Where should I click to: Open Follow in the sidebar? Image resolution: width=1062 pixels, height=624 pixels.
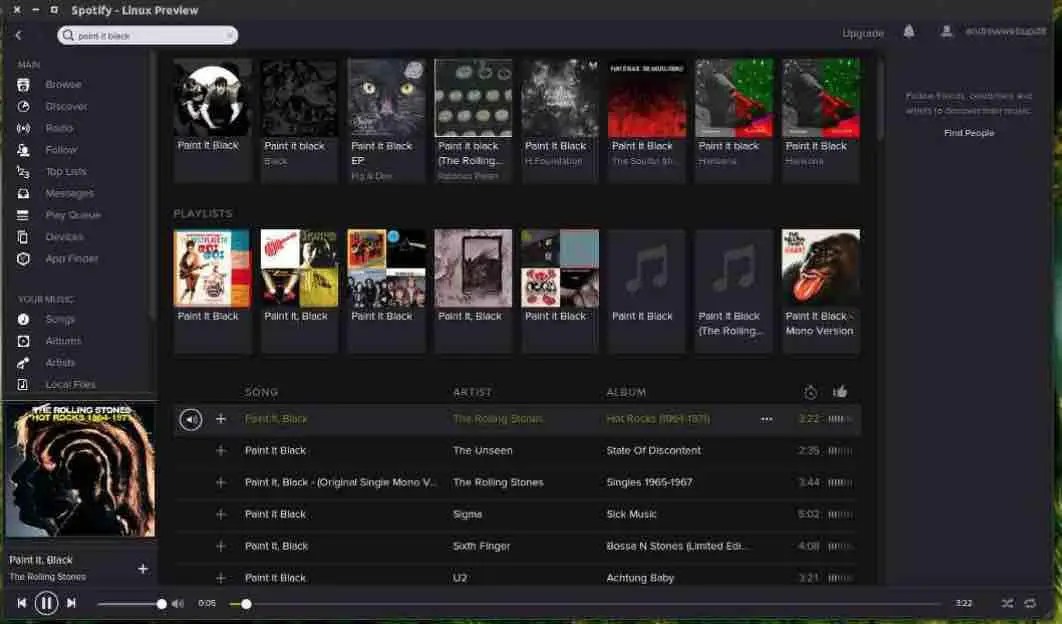pos(61,150)
